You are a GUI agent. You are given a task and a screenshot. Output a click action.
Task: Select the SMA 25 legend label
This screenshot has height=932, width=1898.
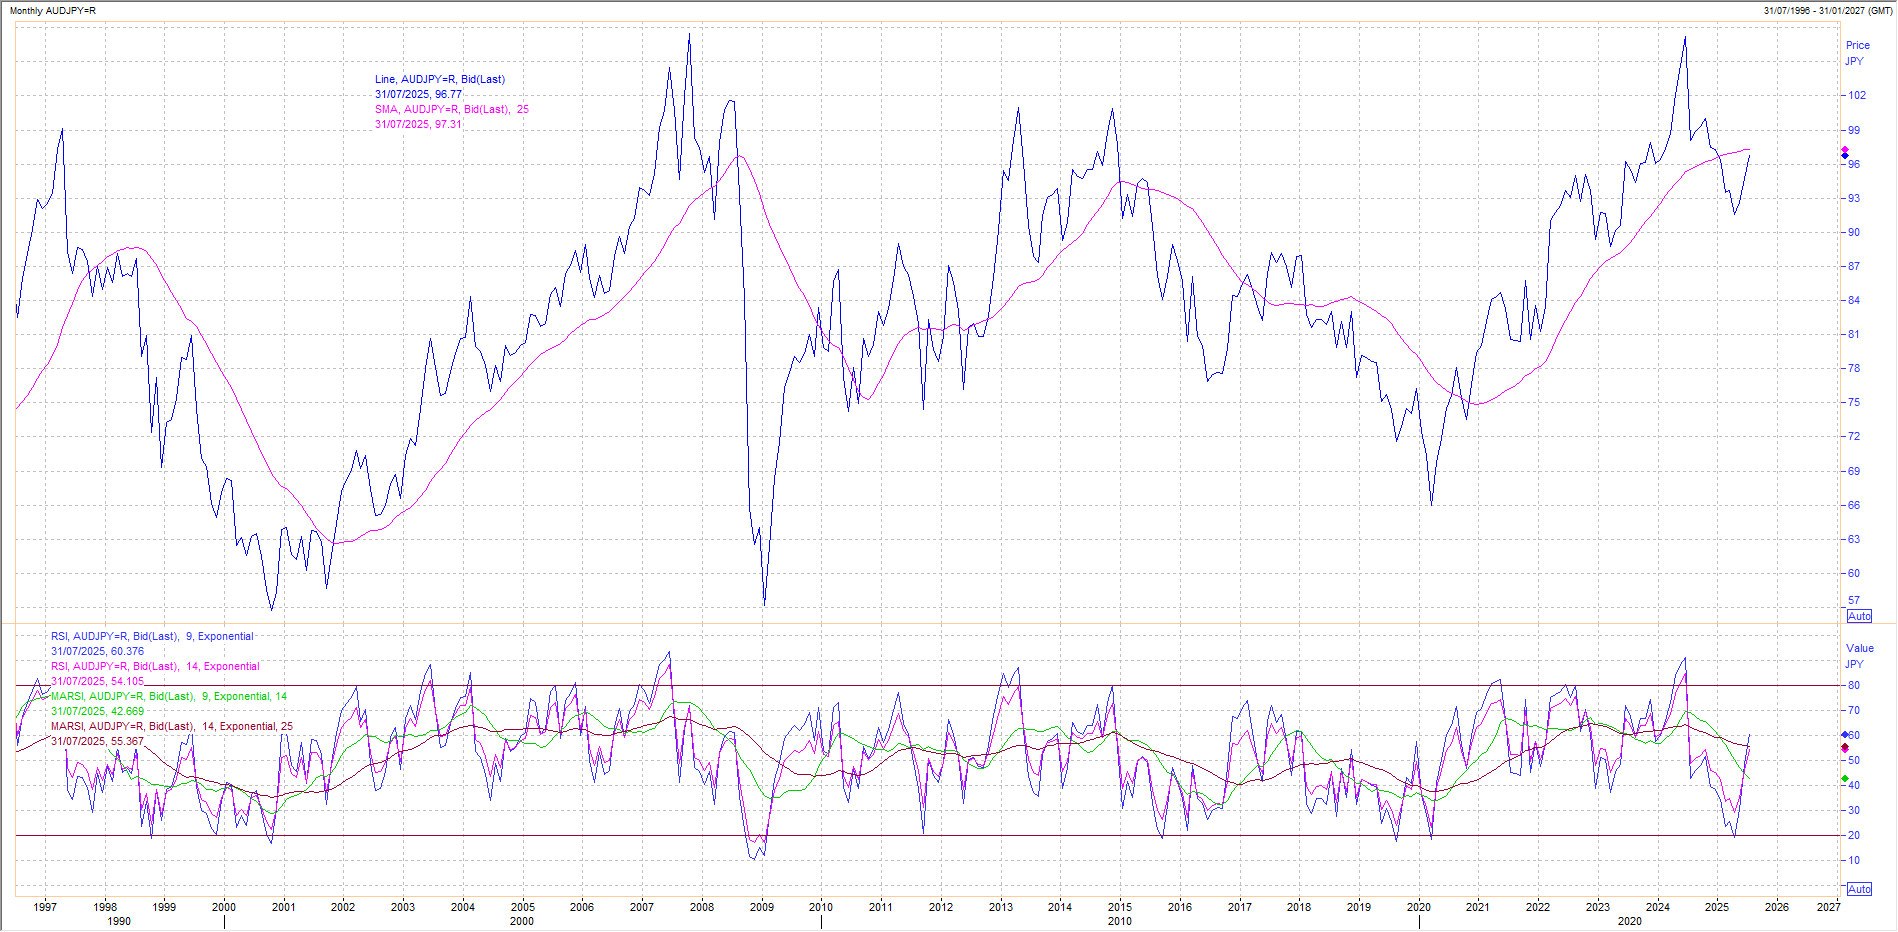[451, 109]
